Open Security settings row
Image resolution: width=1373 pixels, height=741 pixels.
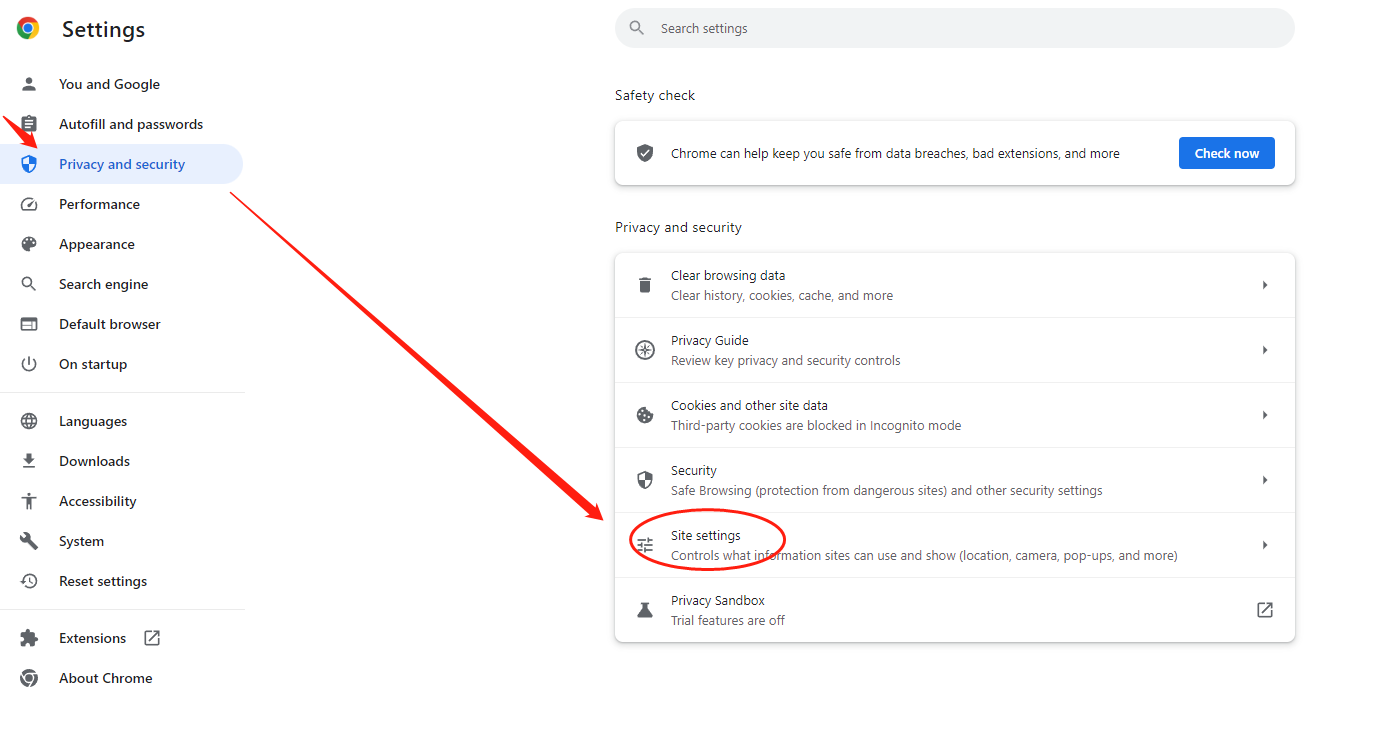pyautogui.click(x=955, y=480)
